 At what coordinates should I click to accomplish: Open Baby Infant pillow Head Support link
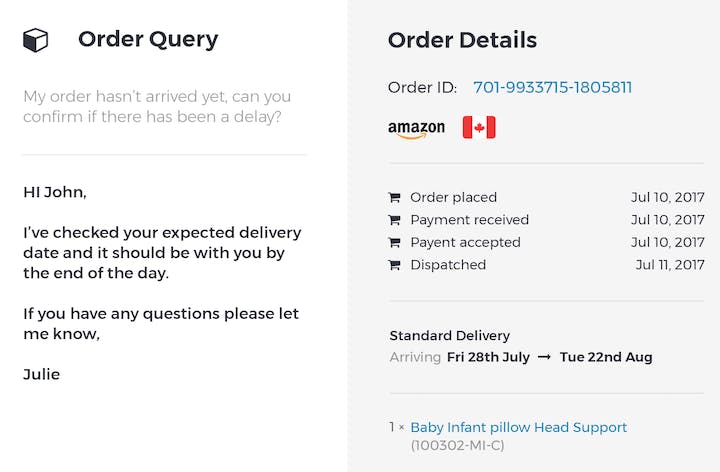[x=518, y=427]
